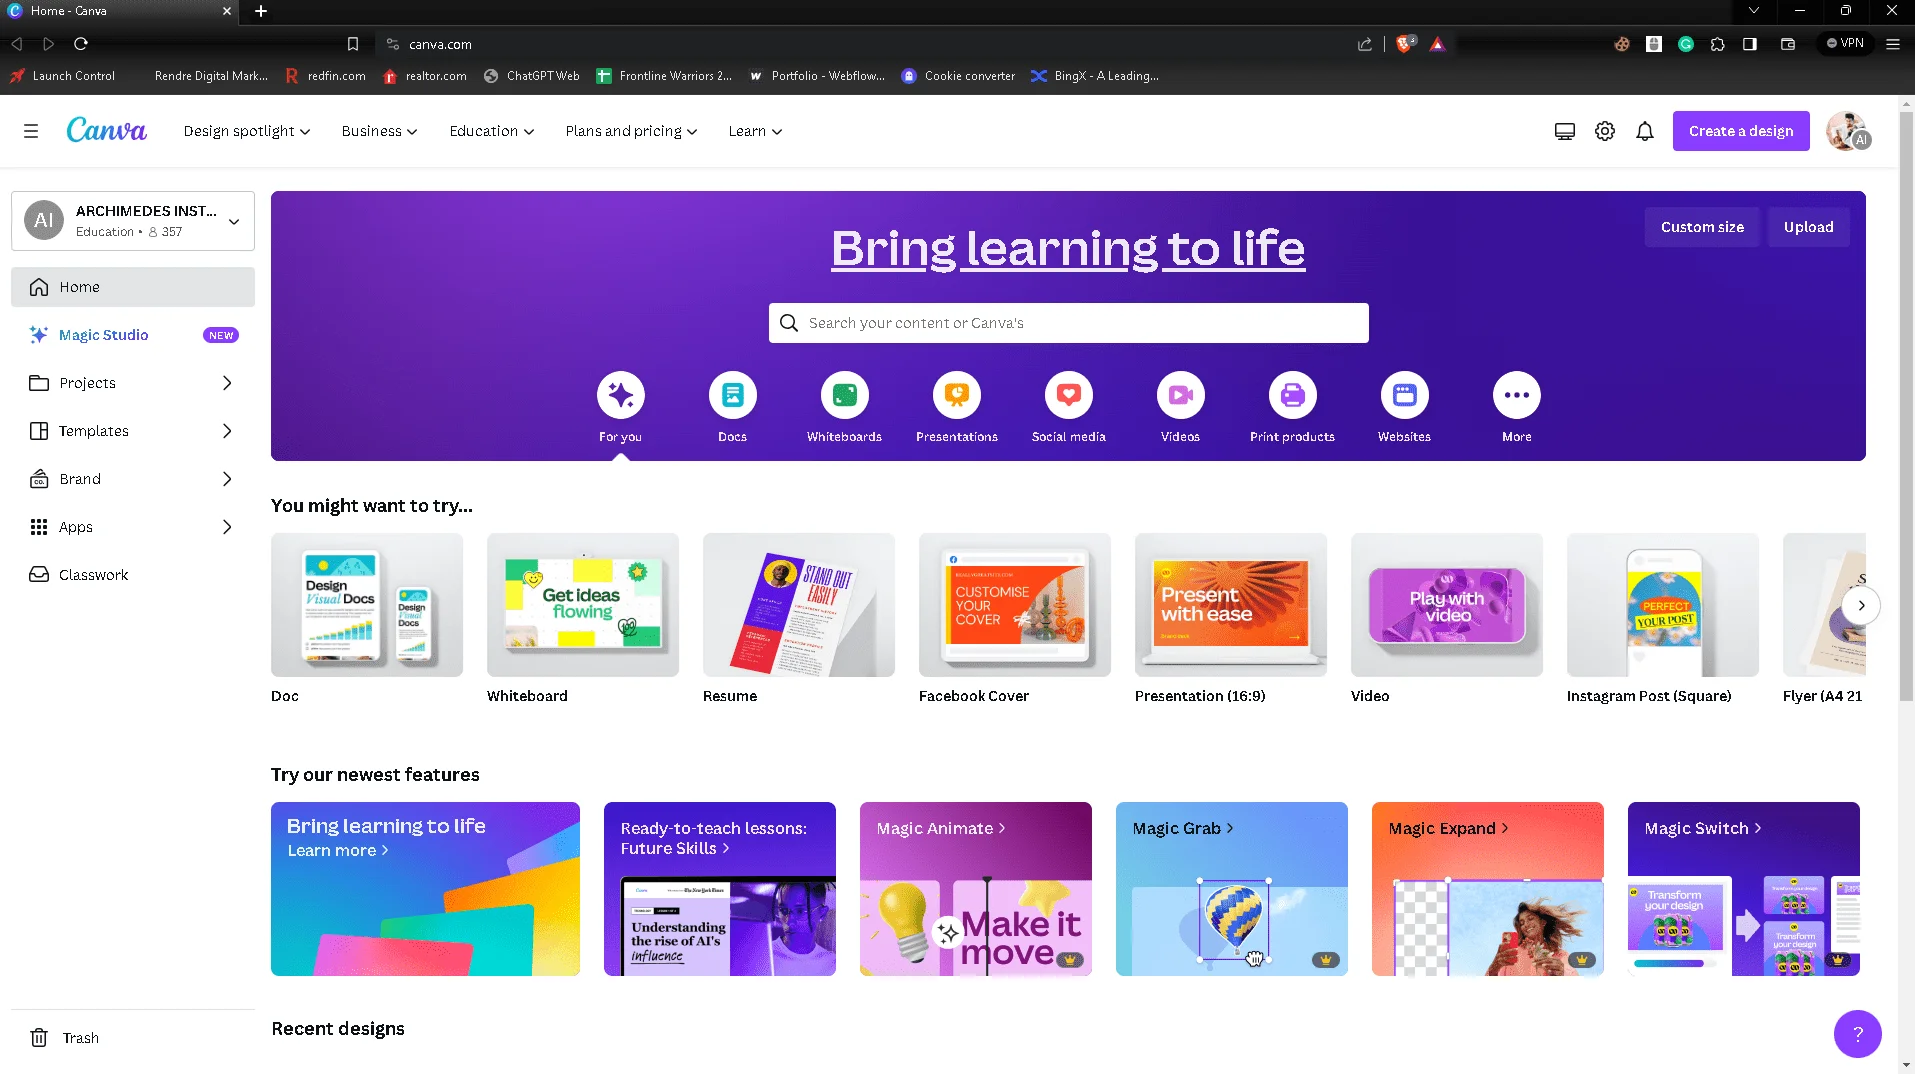Click the Upload button

(1809, 227)
